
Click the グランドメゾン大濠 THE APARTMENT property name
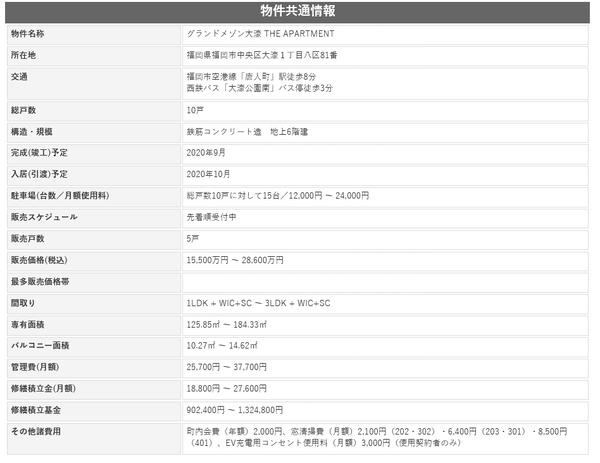261,34
